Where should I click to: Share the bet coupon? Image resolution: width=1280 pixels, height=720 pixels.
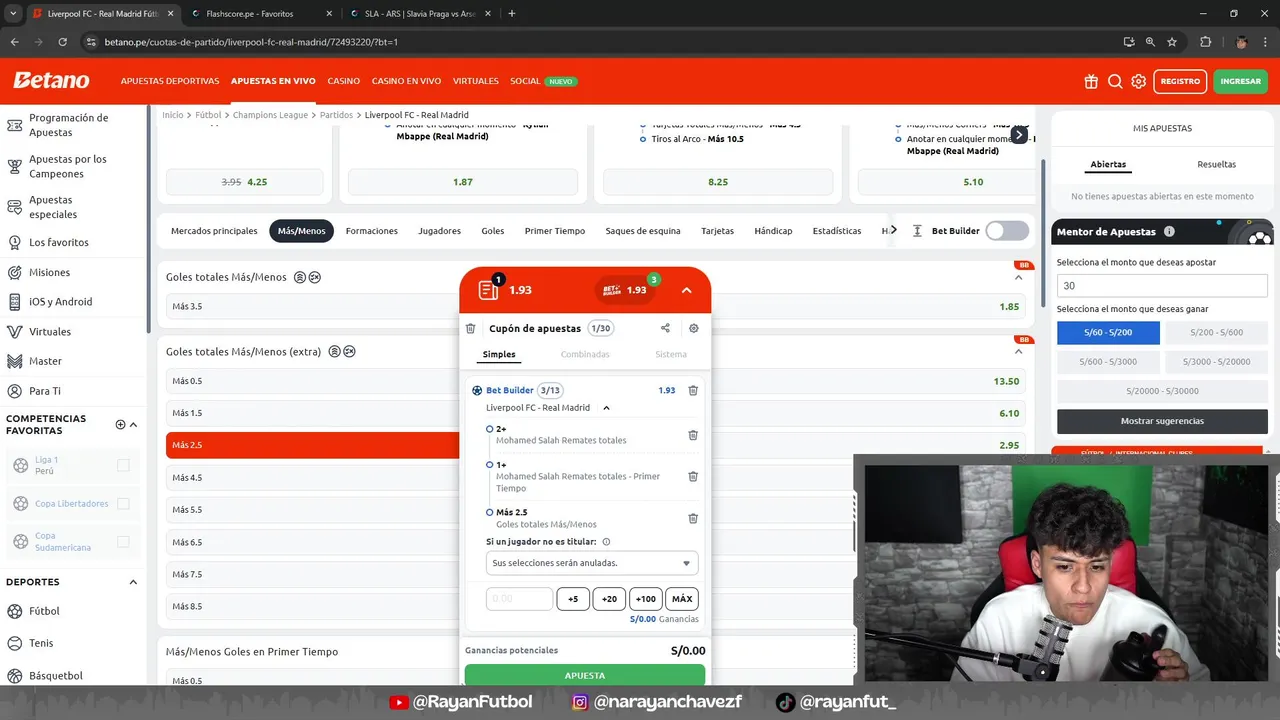(x=665, y=328)
